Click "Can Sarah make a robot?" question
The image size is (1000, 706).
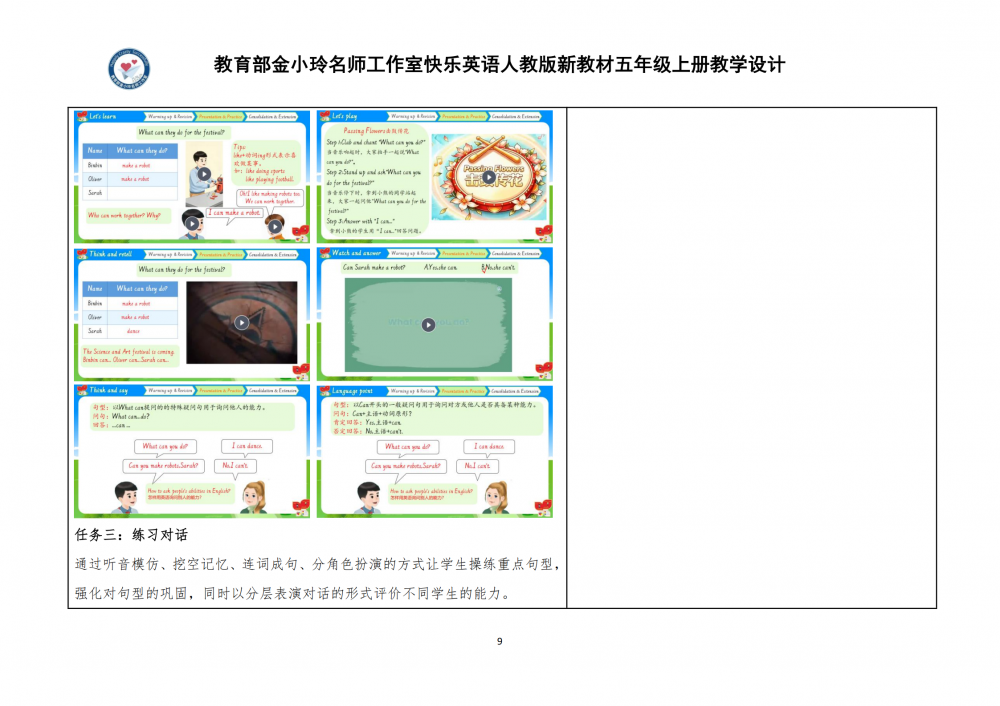point(374,268)
